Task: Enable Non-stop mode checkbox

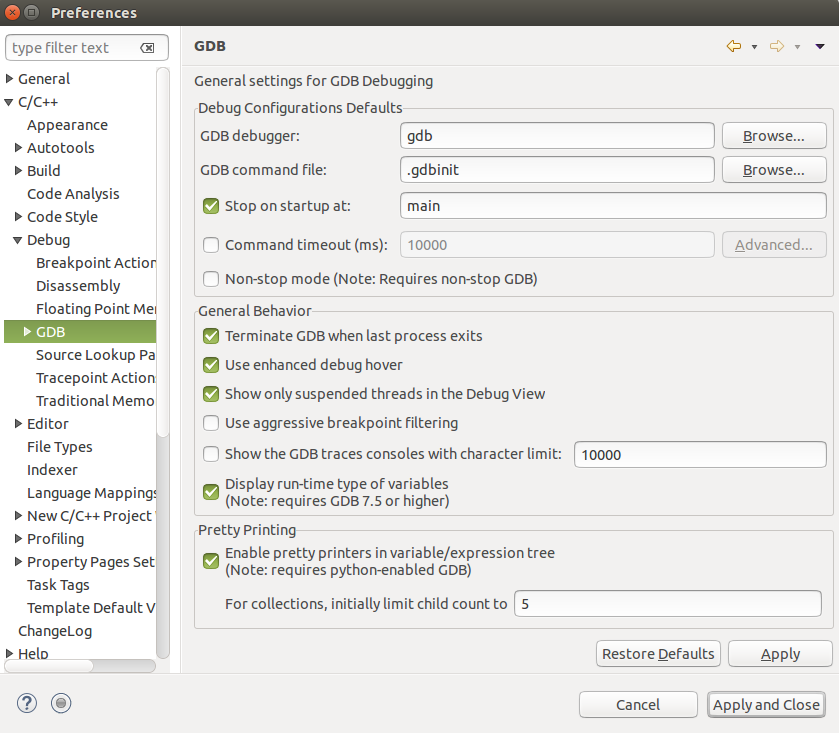Action: tap(211, 279)
